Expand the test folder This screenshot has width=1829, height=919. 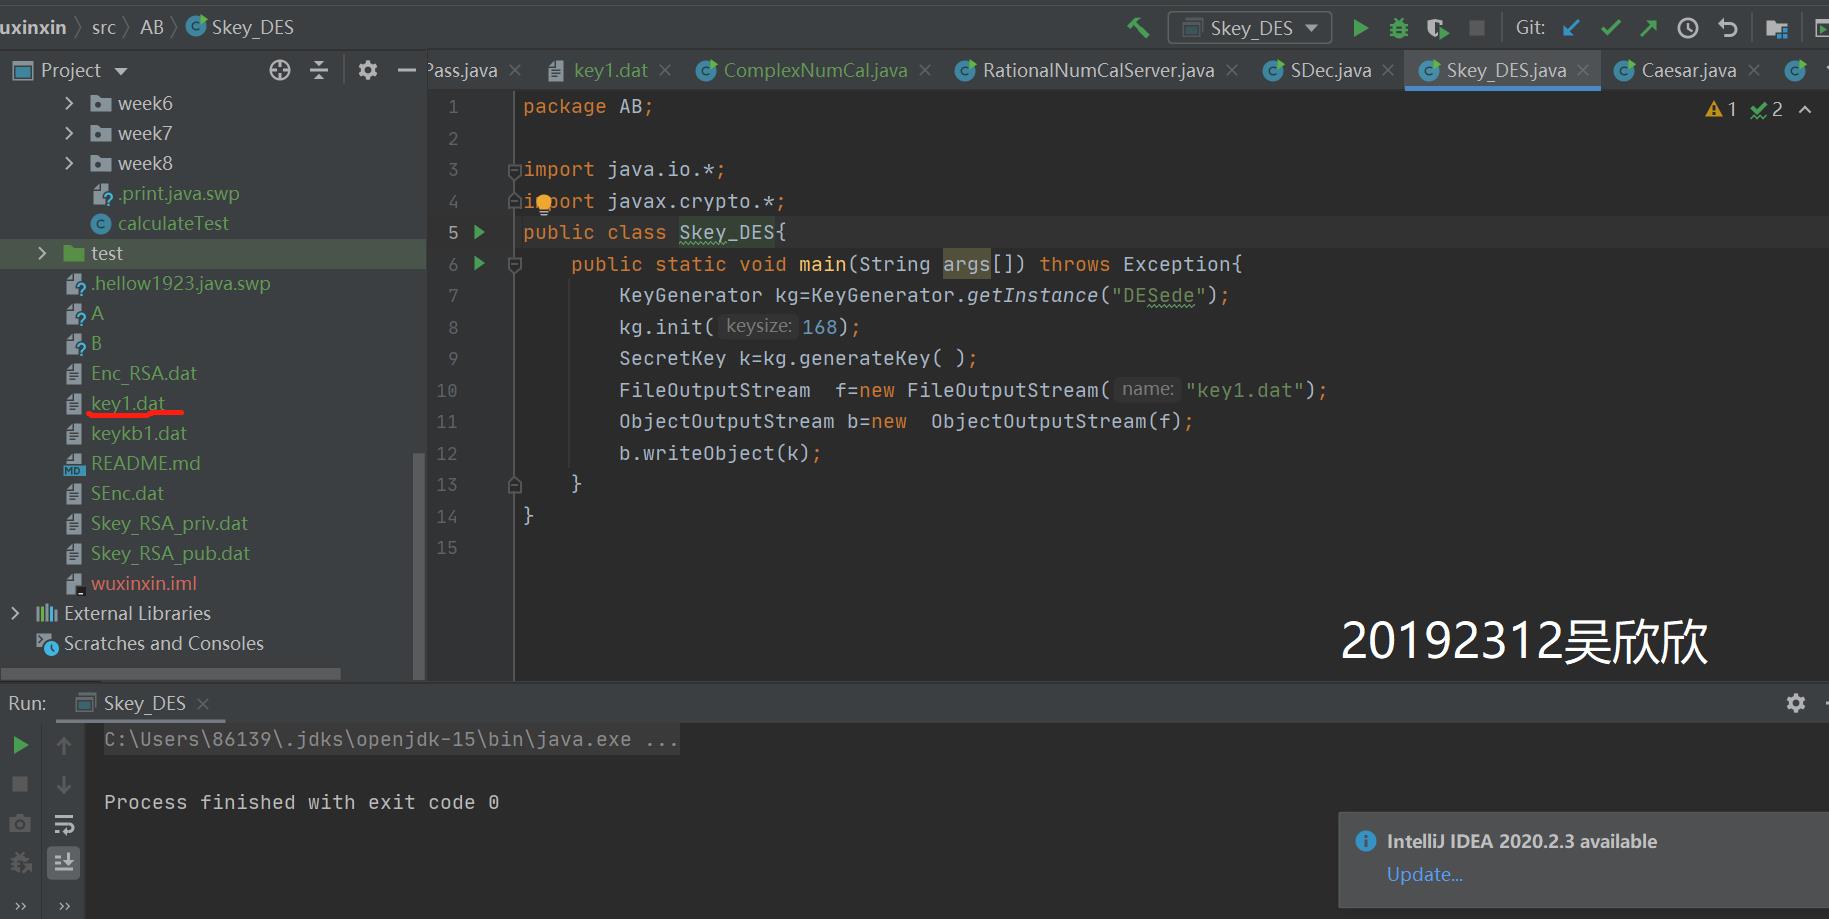(x=42, y=253)
